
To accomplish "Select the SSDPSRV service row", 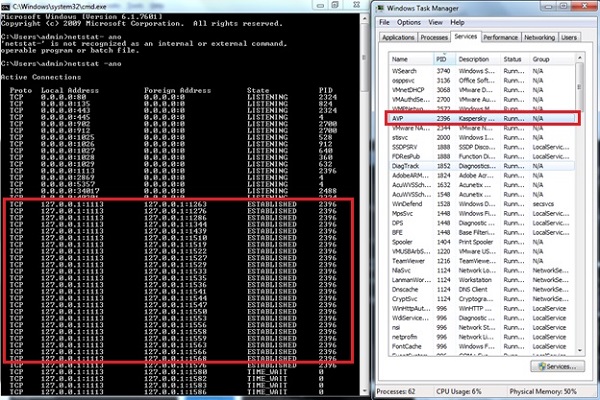I will 482,147.
